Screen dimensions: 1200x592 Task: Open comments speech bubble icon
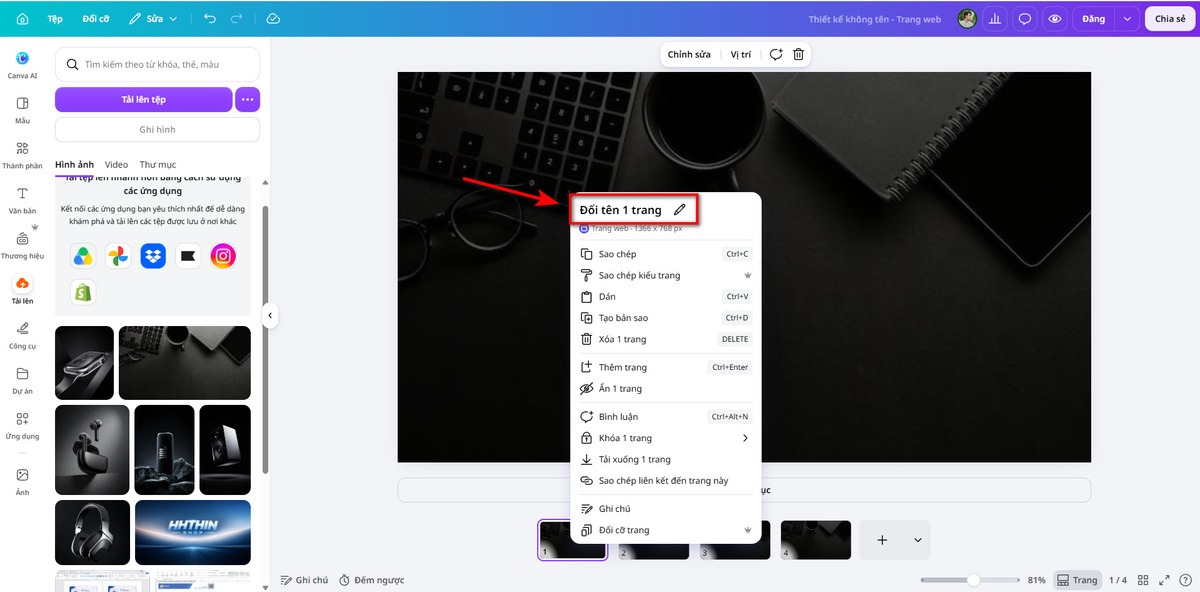(1025, 18)
